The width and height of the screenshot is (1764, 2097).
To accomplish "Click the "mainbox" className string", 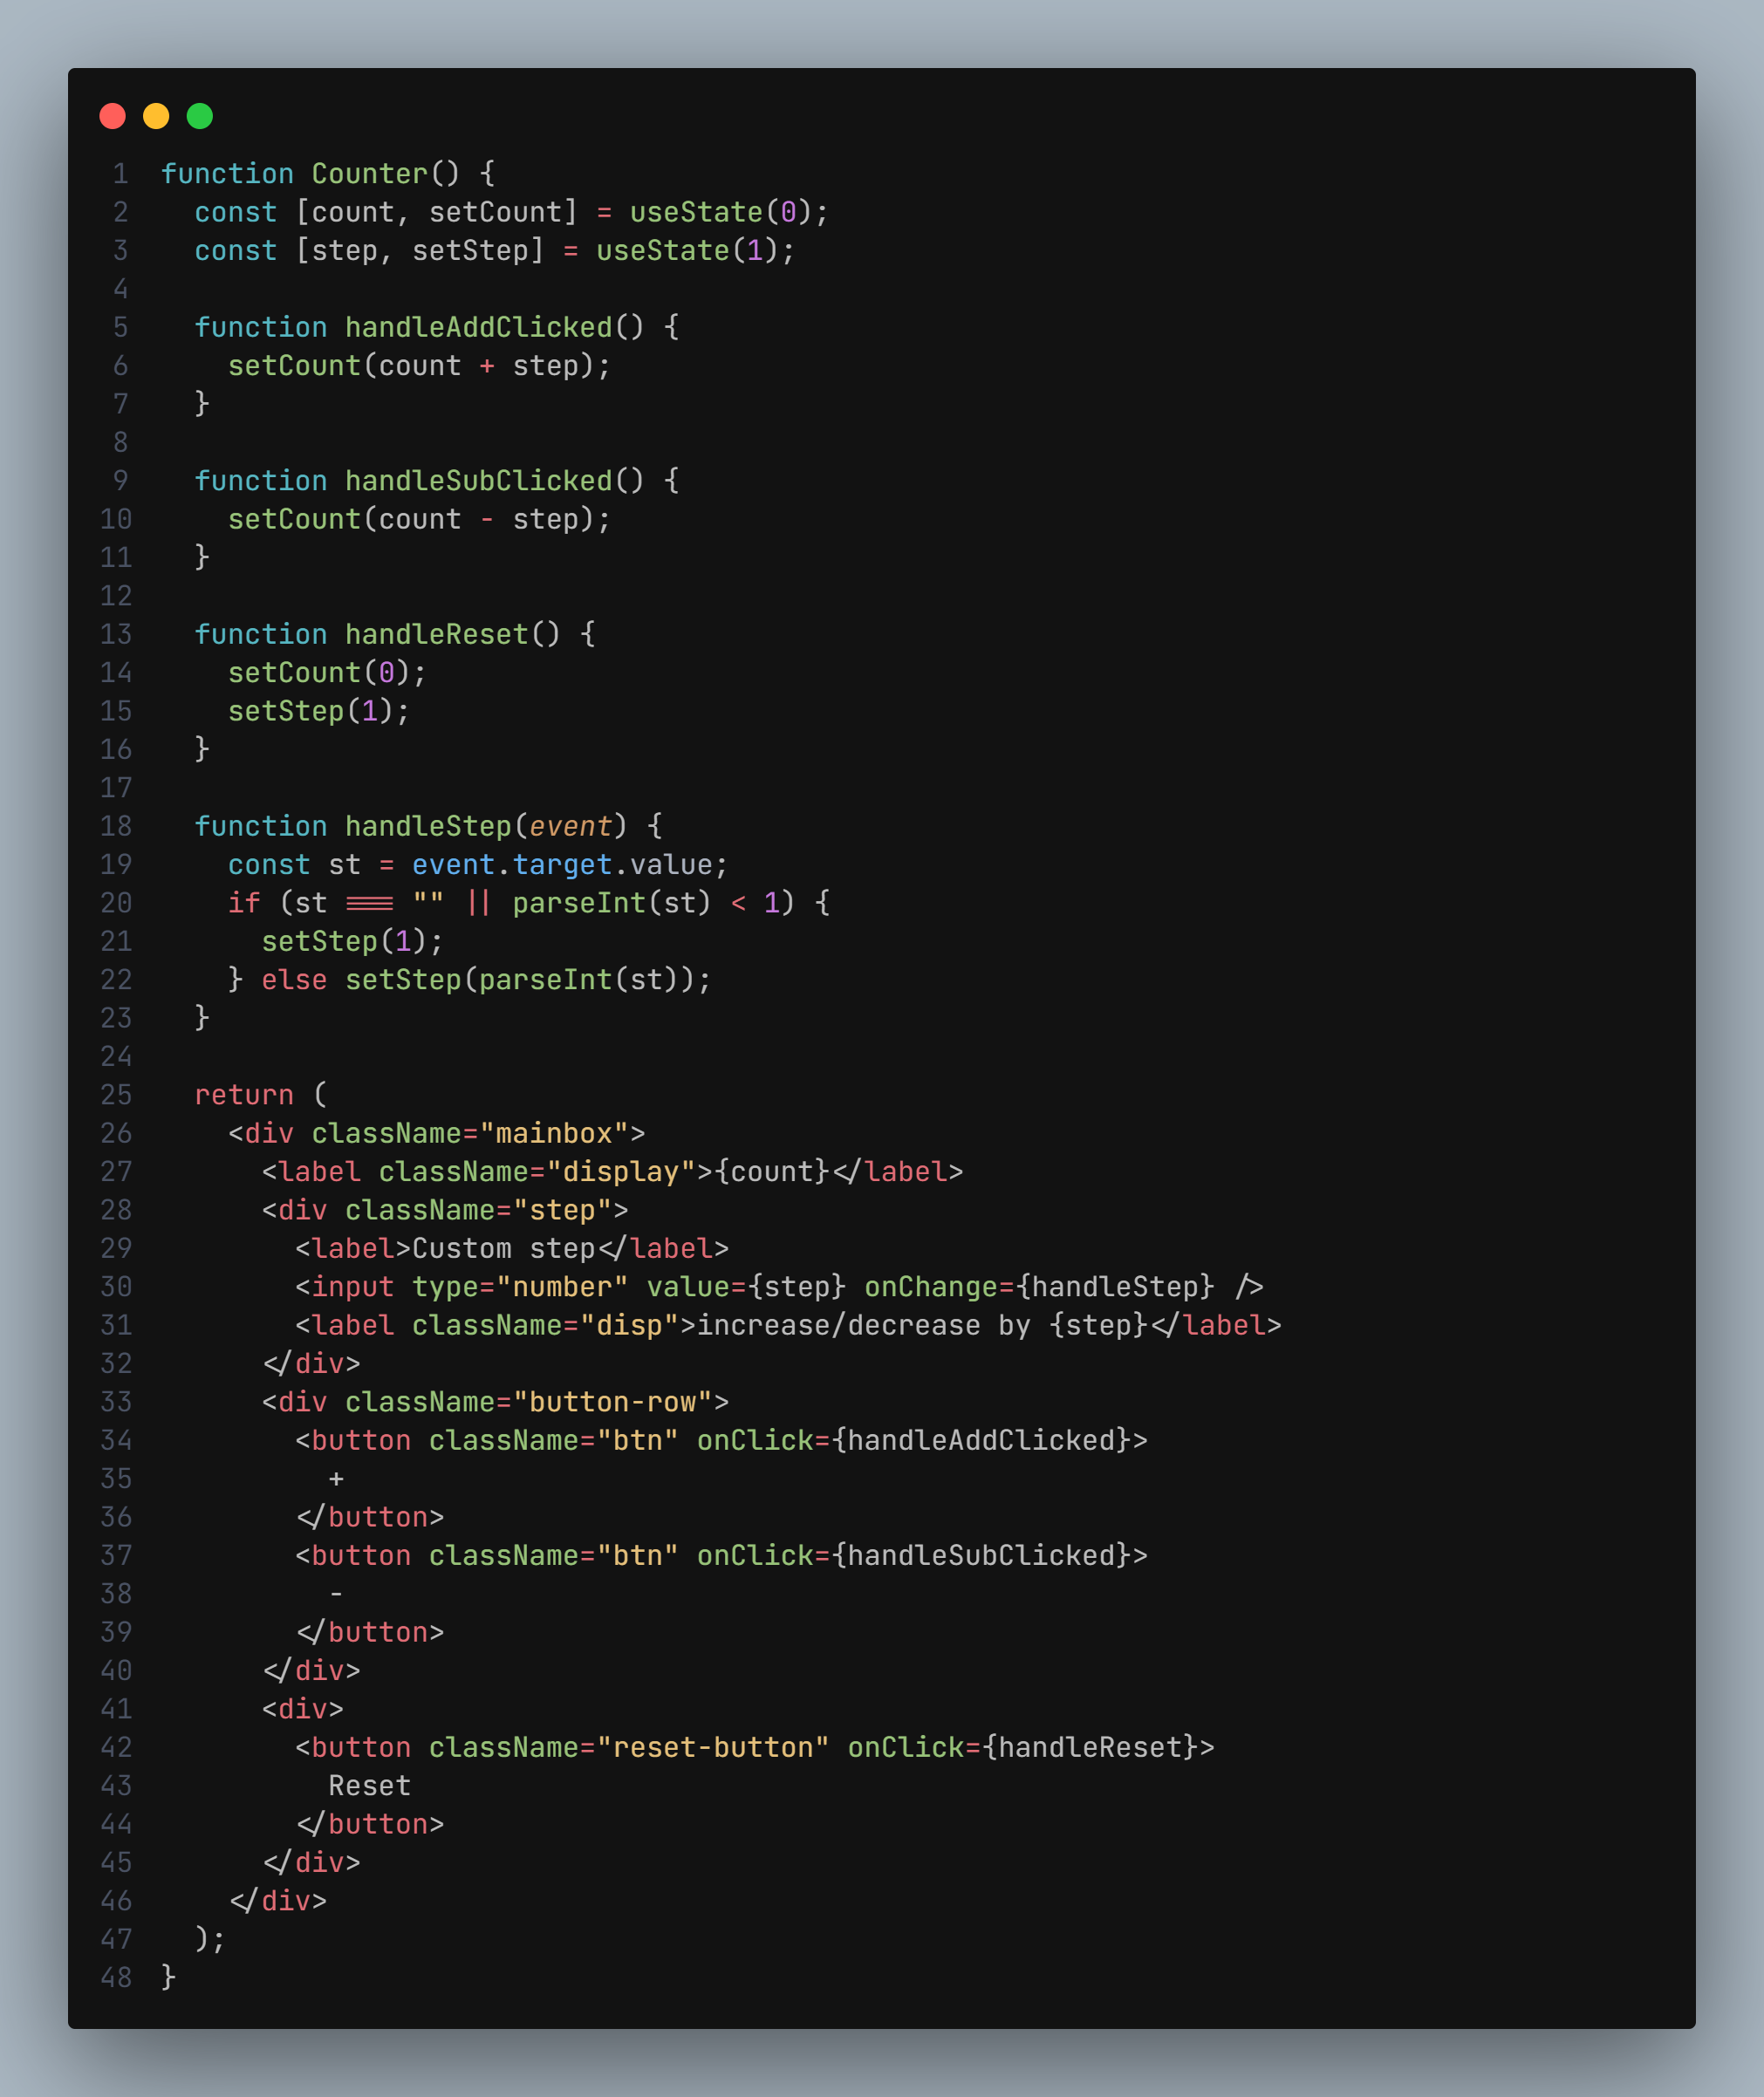I will 554,1133.
